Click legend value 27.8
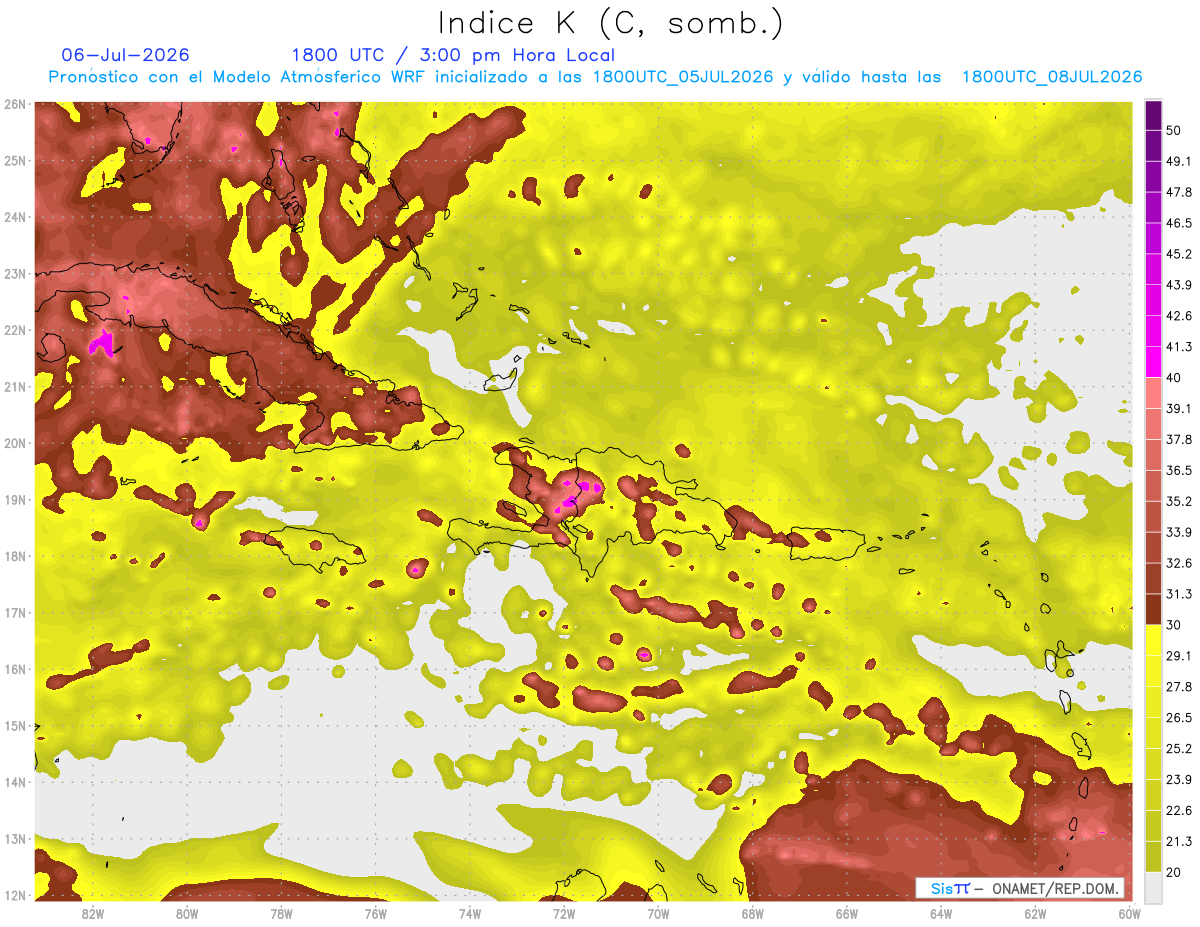1200x927 pixels. (x=1179, y=686)
